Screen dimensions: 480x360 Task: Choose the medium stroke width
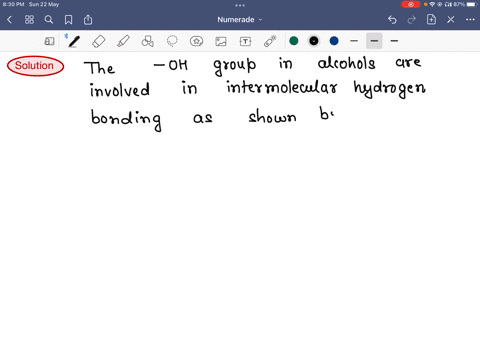click(374, 41)
